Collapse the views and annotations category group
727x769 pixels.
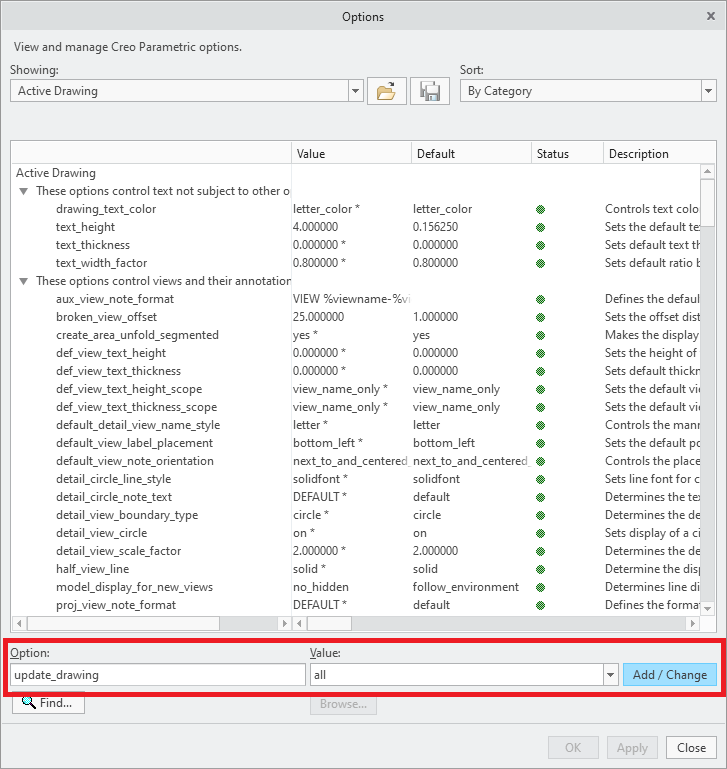coord(23,281)
